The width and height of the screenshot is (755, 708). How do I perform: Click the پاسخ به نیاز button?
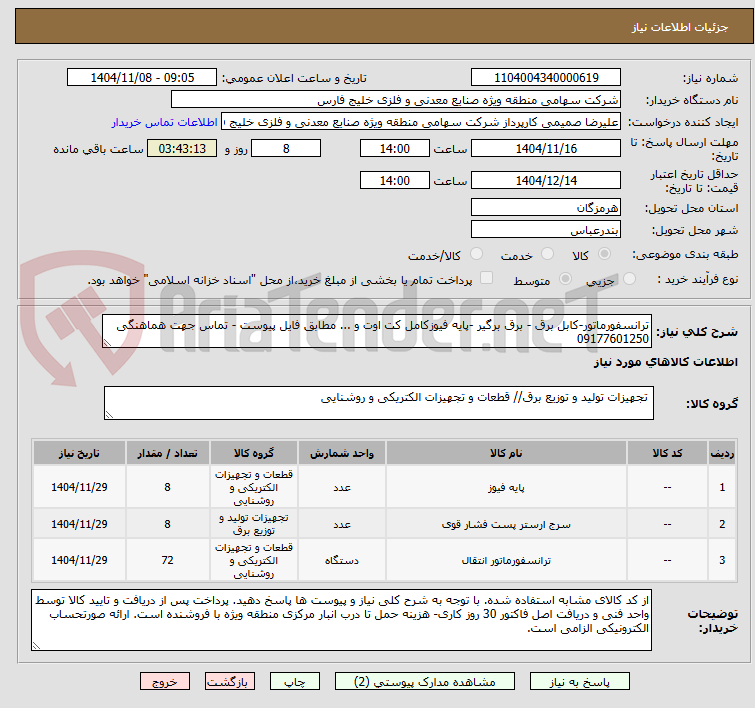[x=579, y=682]
